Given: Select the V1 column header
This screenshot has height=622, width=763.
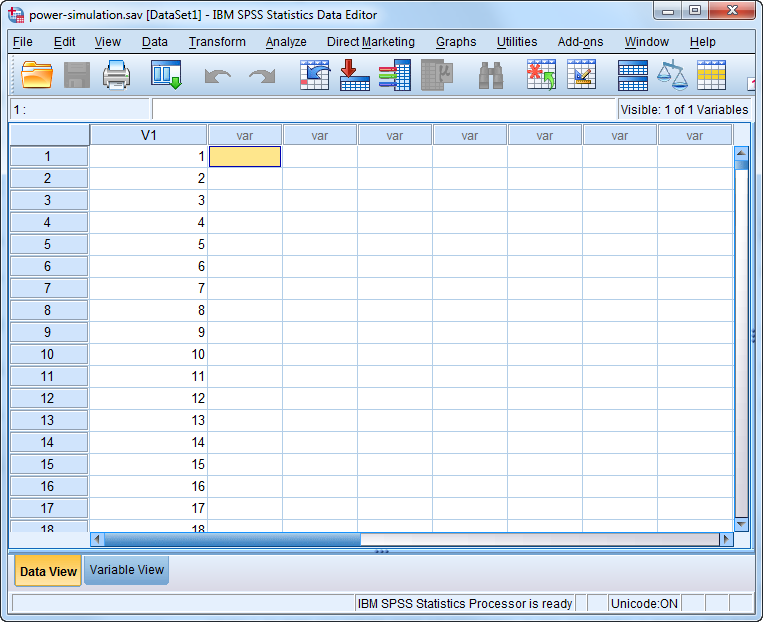Looking at the screenshot, I should (148, 135).
